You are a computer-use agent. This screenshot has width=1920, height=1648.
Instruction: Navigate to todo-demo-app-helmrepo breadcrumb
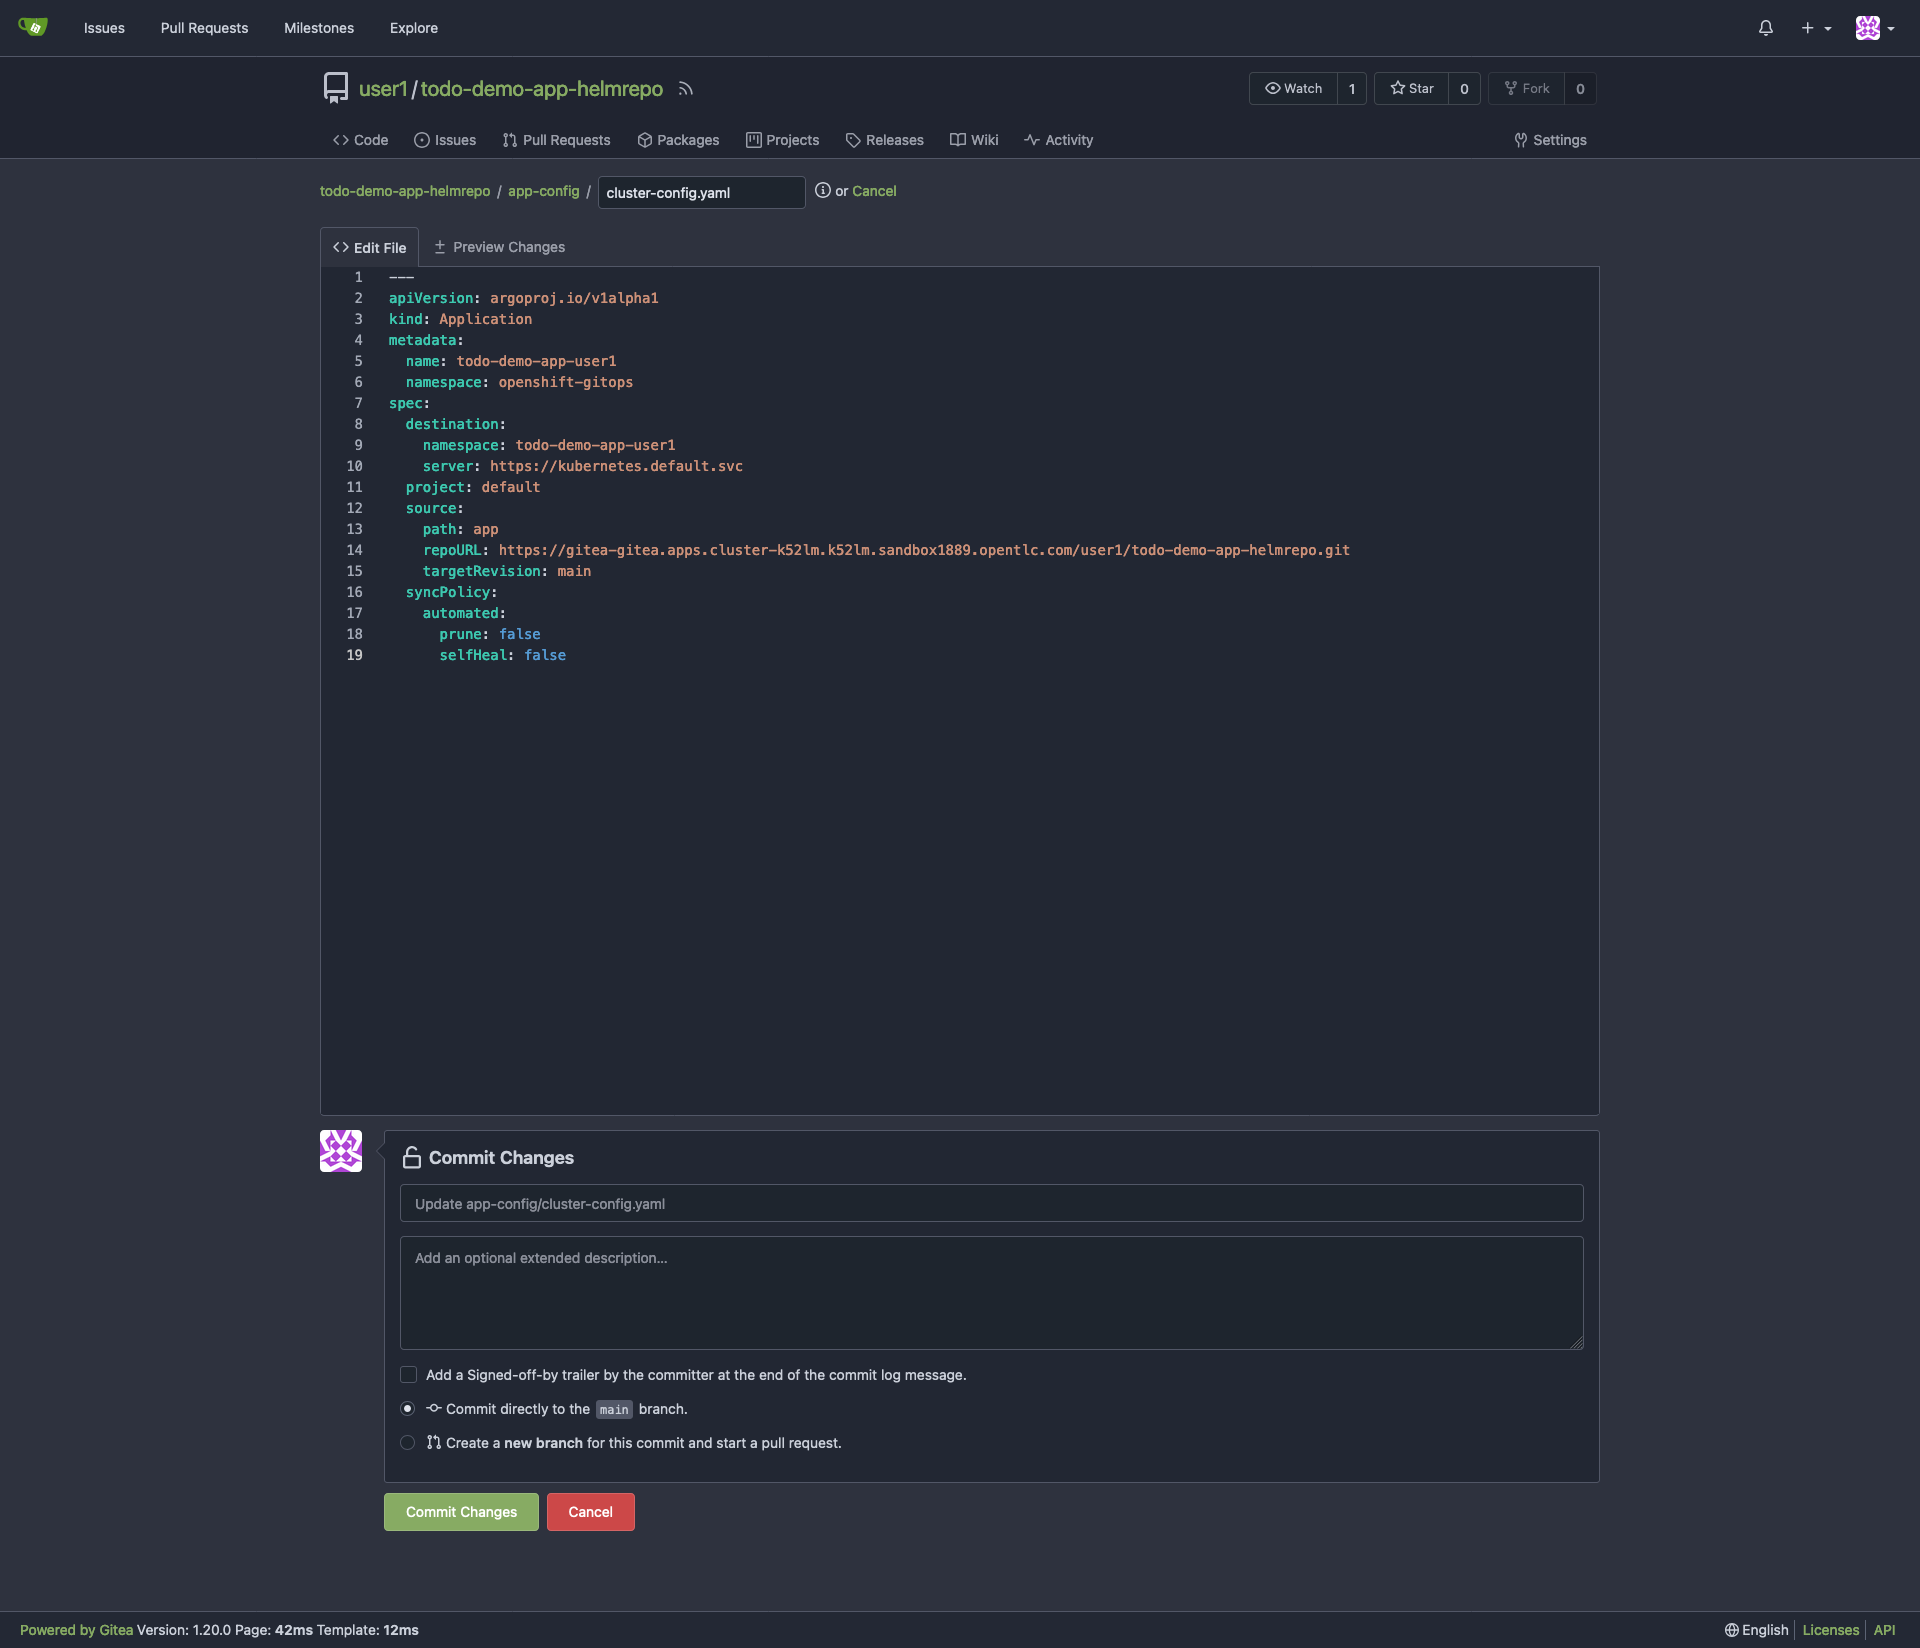coord(405,191)
